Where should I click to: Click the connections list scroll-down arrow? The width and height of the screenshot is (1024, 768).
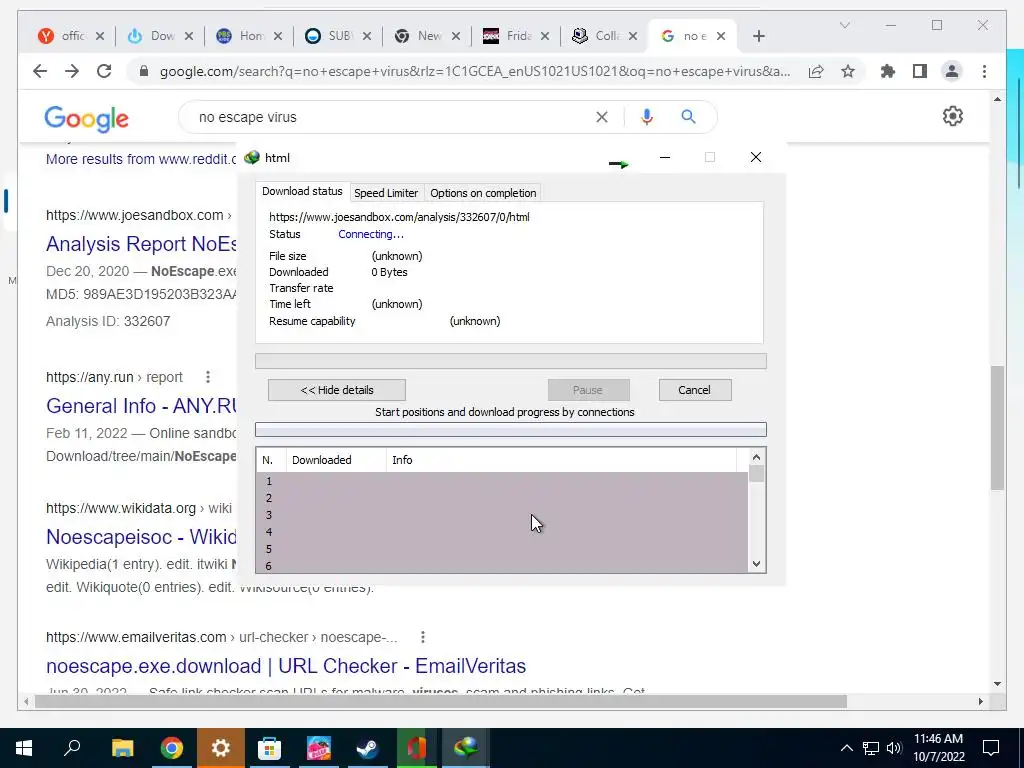(x=756, y=564)
